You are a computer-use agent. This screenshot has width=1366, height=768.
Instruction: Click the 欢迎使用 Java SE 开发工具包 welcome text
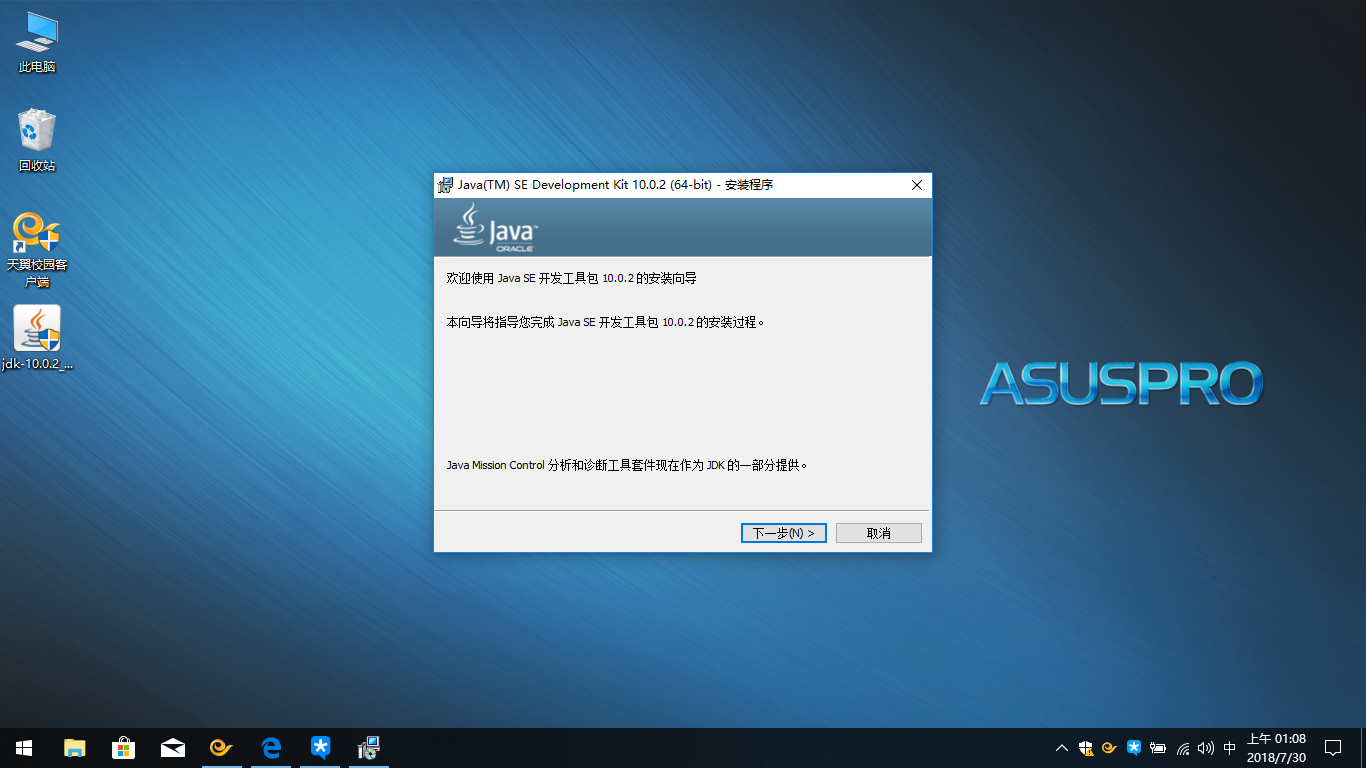[x=571, y=278]
